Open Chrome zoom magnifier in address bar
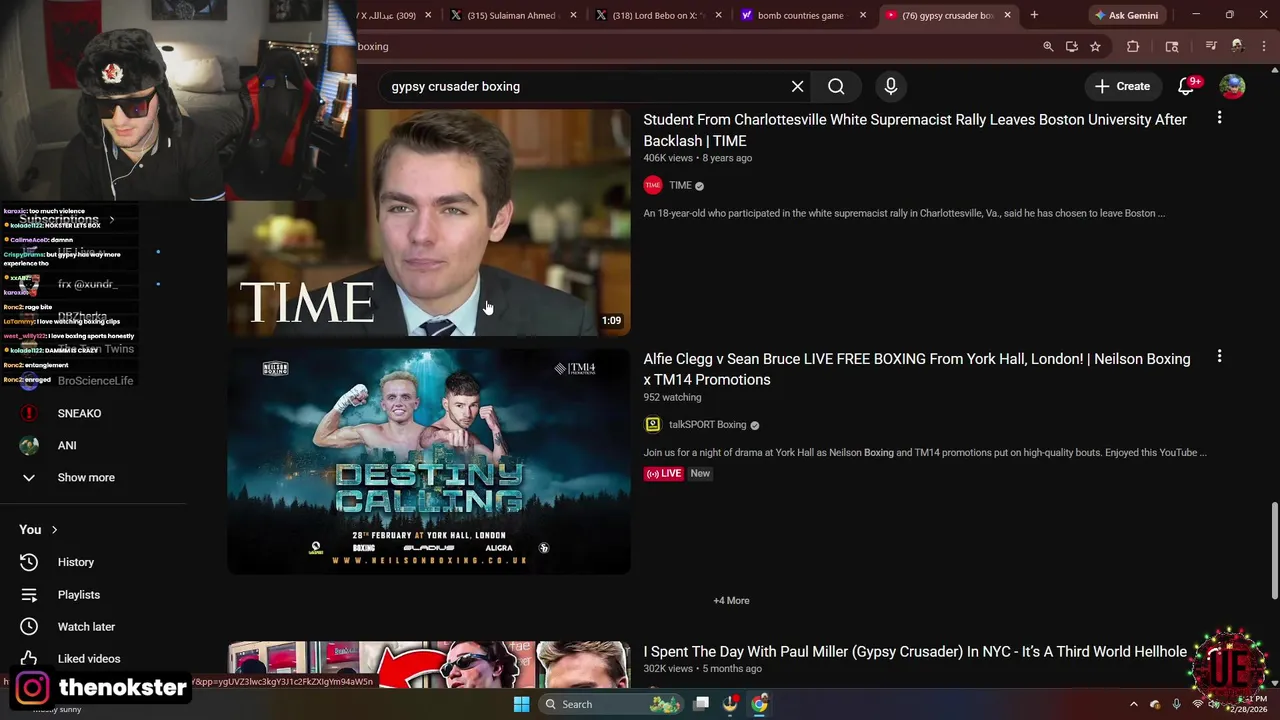 click(1048, 46)
